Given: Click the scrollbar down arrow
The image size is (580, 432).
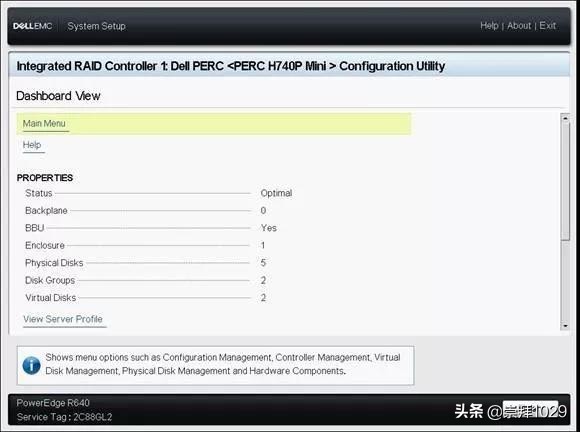Looking at the screenshot, I should [x=565, y=326].
